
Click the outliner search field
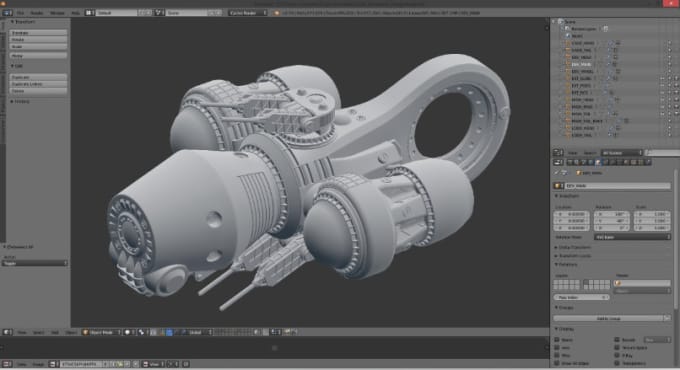pos(664,153)
